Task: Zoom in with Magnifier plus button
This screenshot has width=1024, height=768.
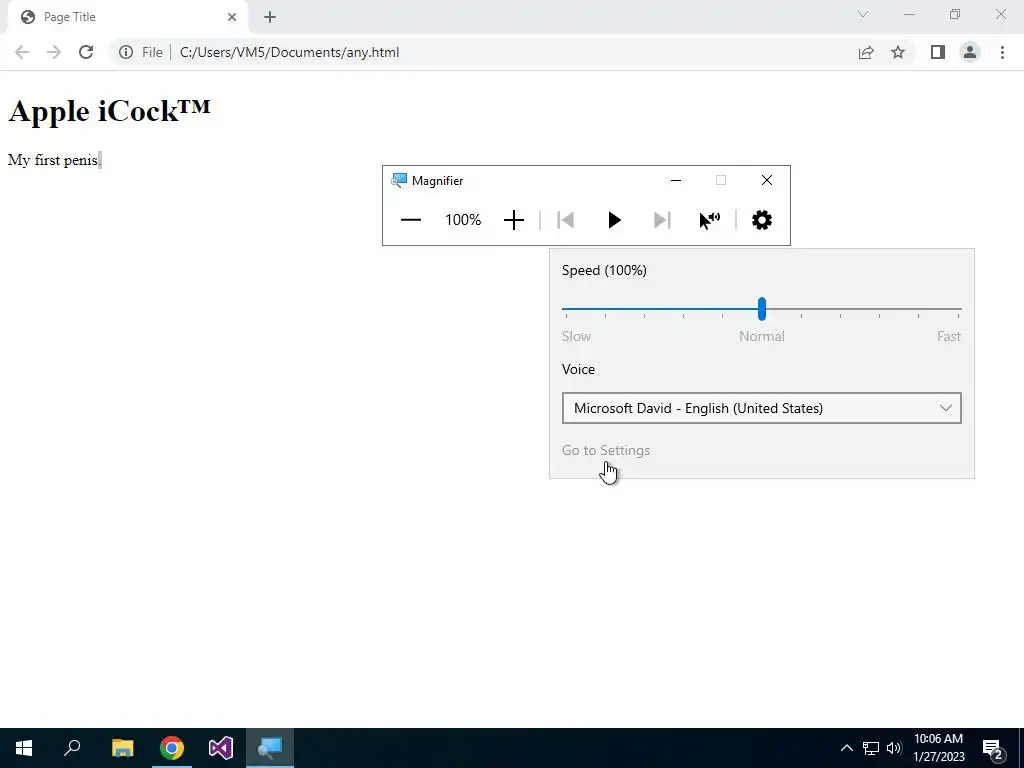Action: pyautogui.click(x=514, y=220)
